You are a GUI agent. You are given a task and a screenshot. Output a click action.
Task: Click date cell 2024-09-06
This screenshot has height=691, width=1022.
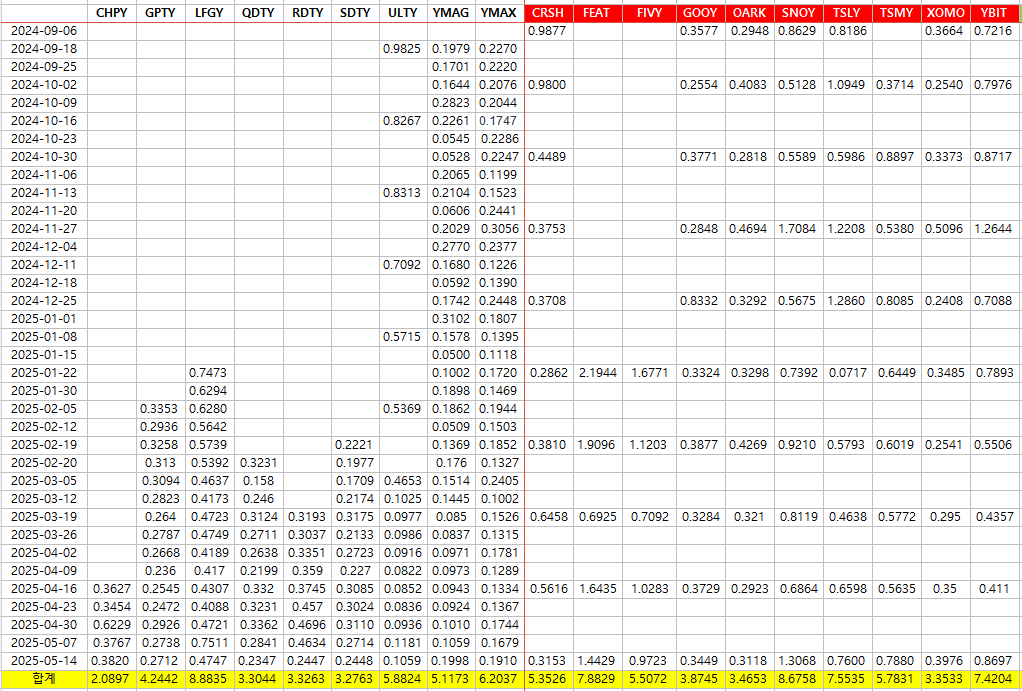click(x=44, y=31)
